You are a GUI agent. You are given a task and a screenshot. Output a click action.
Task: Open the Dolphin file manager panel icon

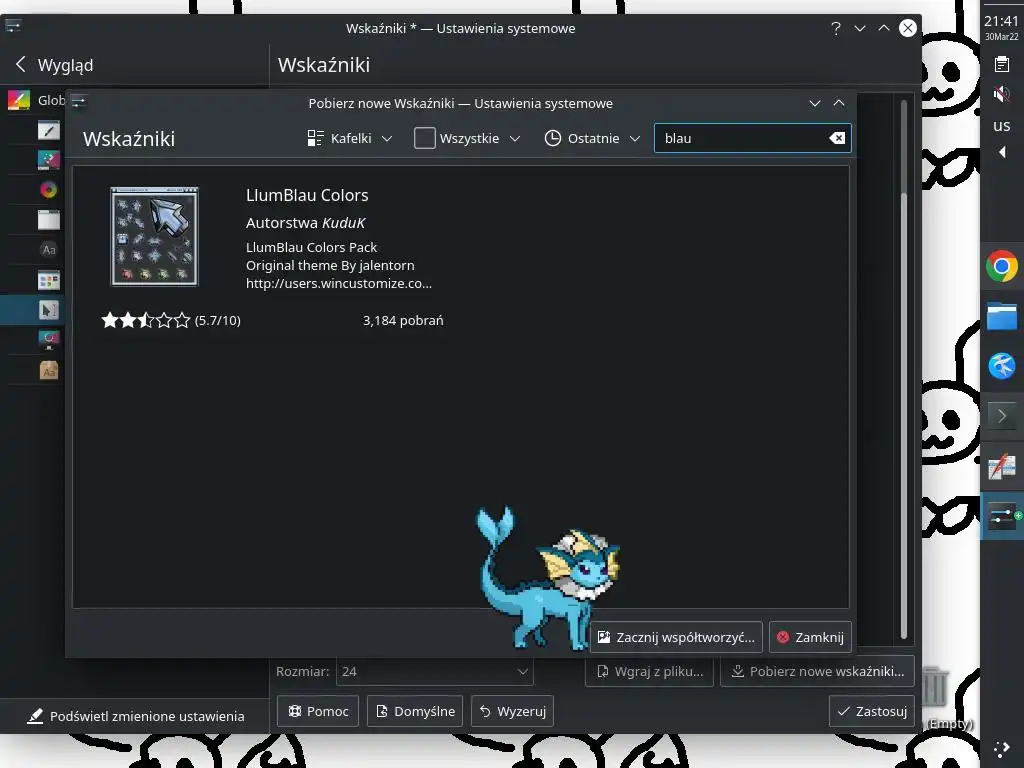coord(1002,317)
